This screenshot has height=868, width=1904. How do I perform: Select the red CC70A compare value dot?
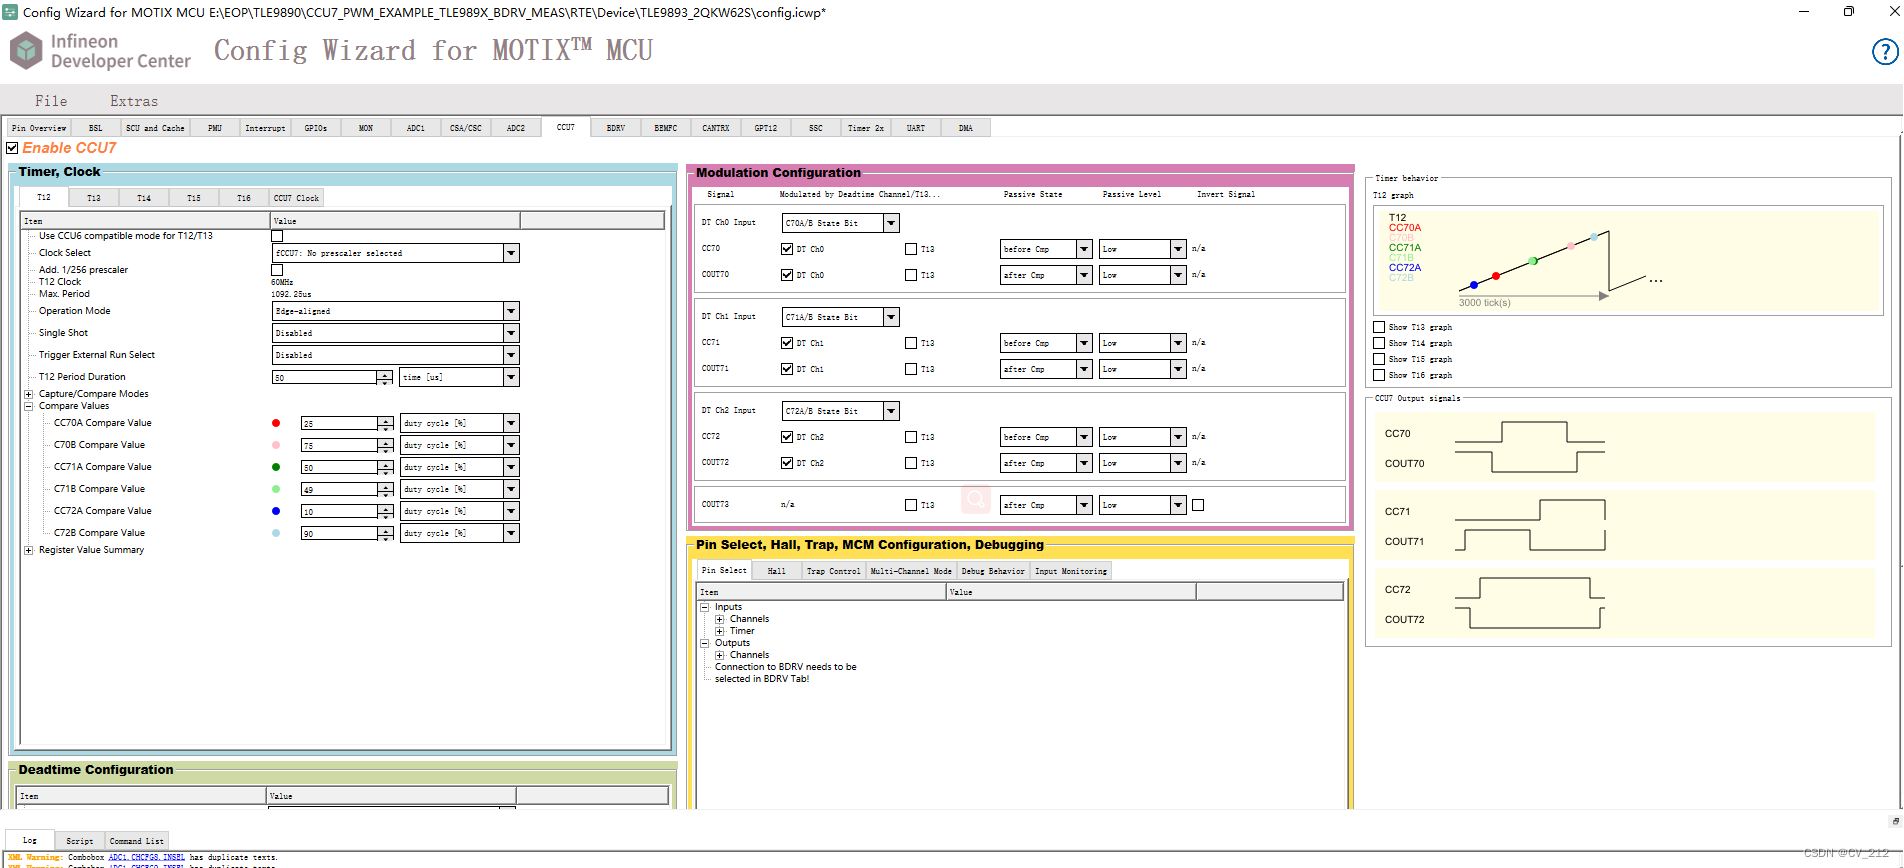(276, 423)
